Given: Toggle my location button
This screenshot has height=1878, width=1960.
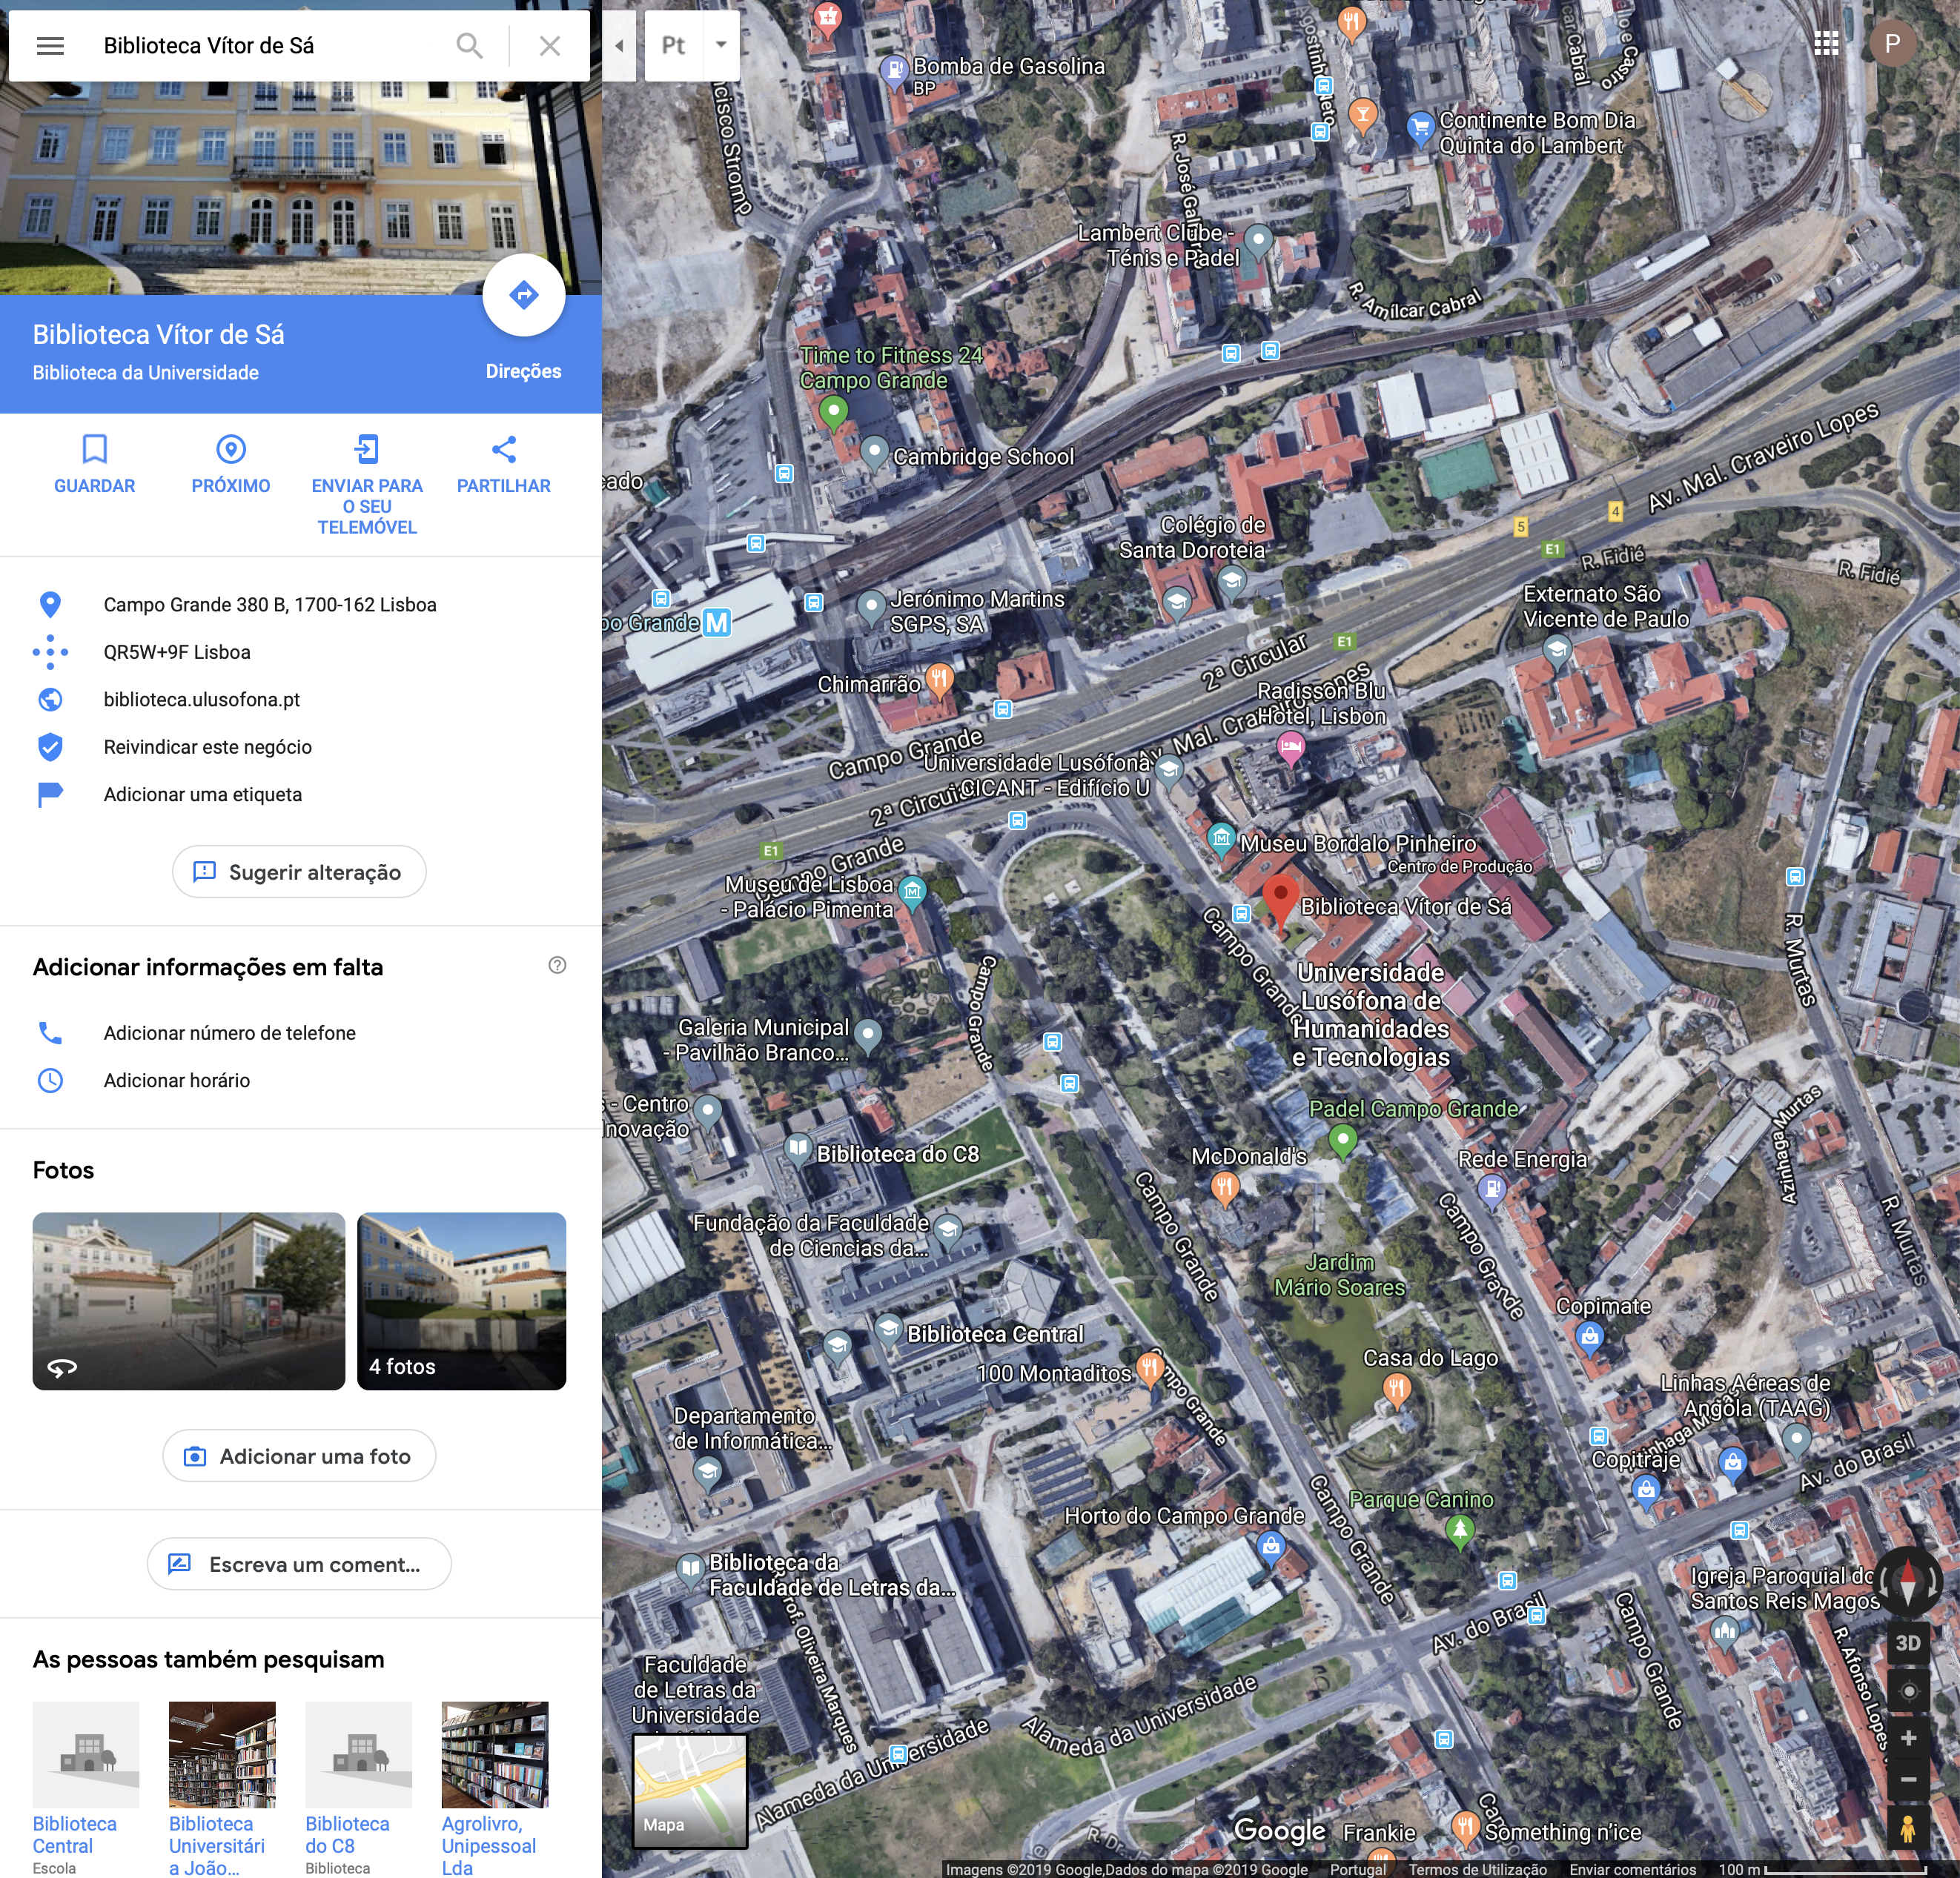Looking at the screenshot, I should (x=1907, y=1691).
